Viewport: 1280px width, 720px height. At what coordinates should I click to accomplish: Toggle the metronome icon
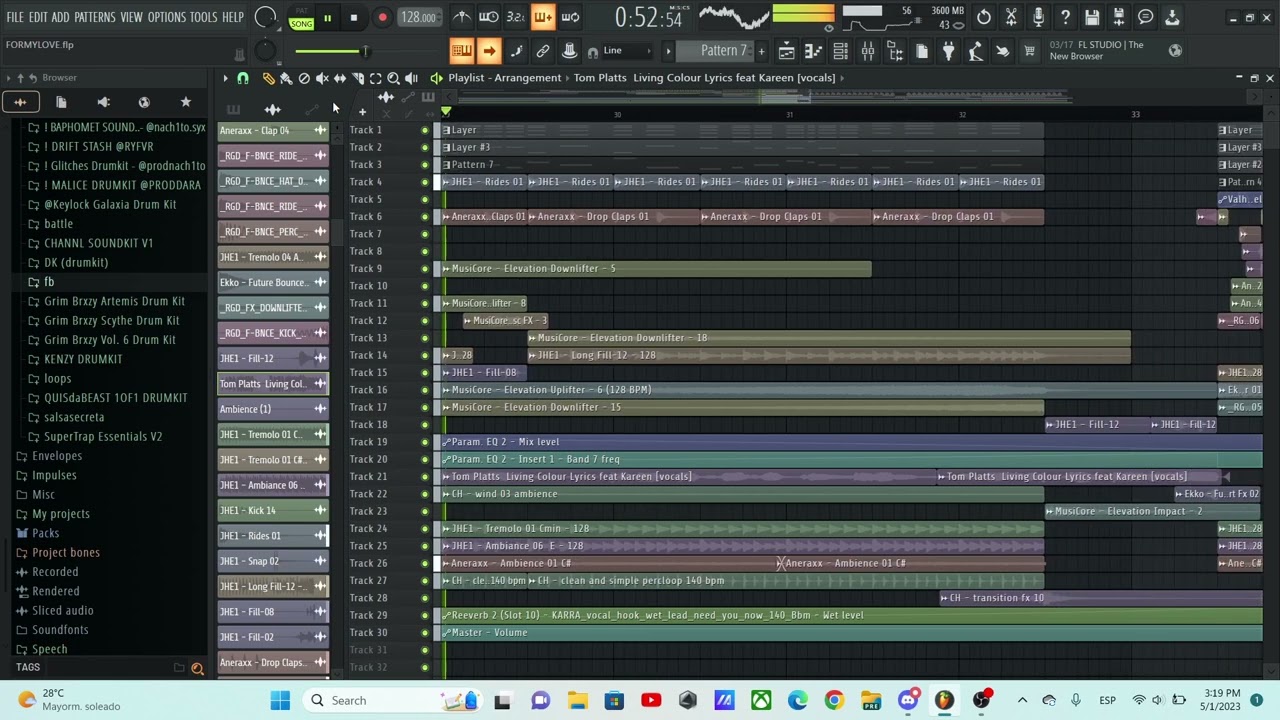pos(462,17)
